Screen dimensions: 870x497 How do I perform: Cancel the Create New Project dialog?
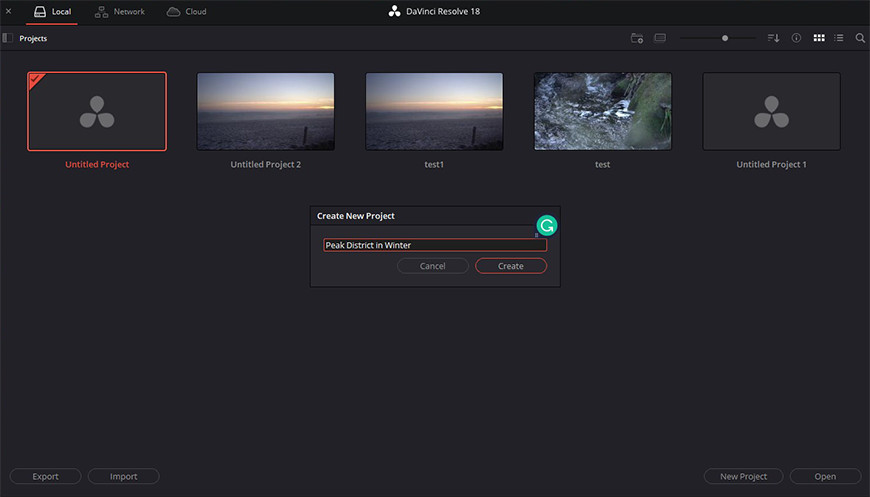pyautogui.click(x=433, y=266)
